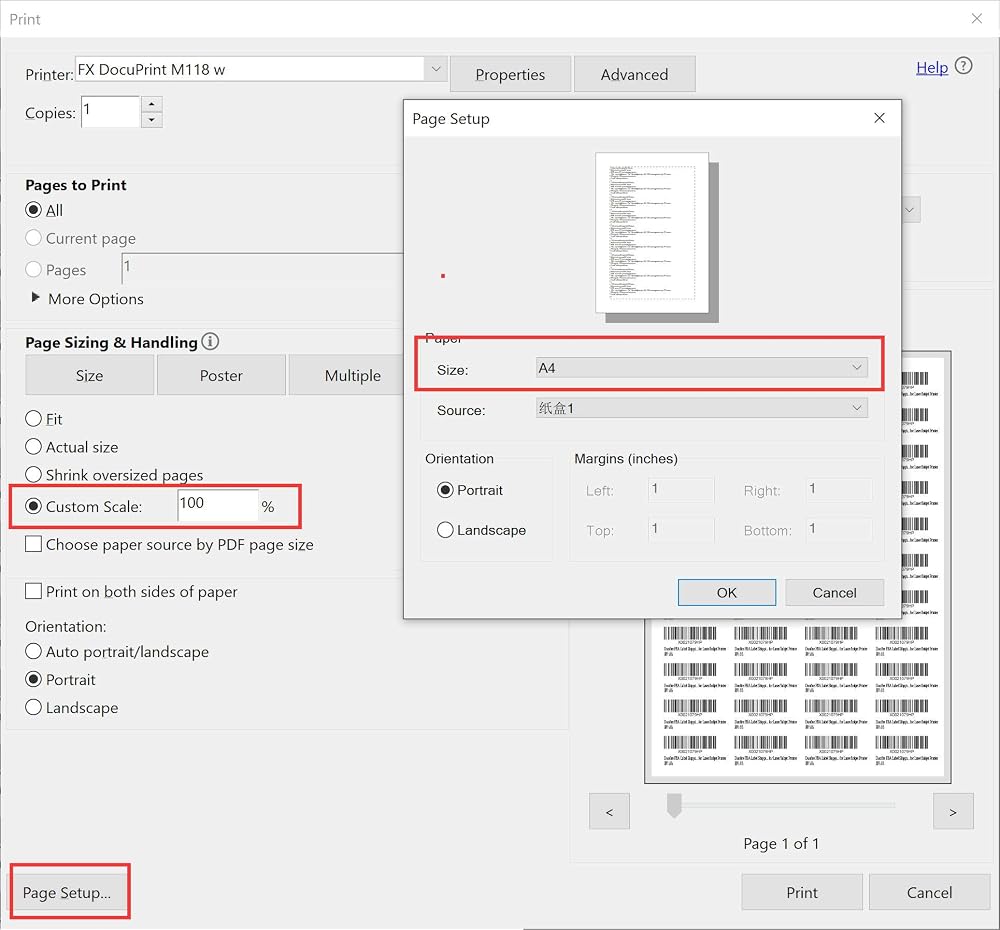Click the page preview slider handle
This screenshot has height=930, width=1000.
[674, 805]
